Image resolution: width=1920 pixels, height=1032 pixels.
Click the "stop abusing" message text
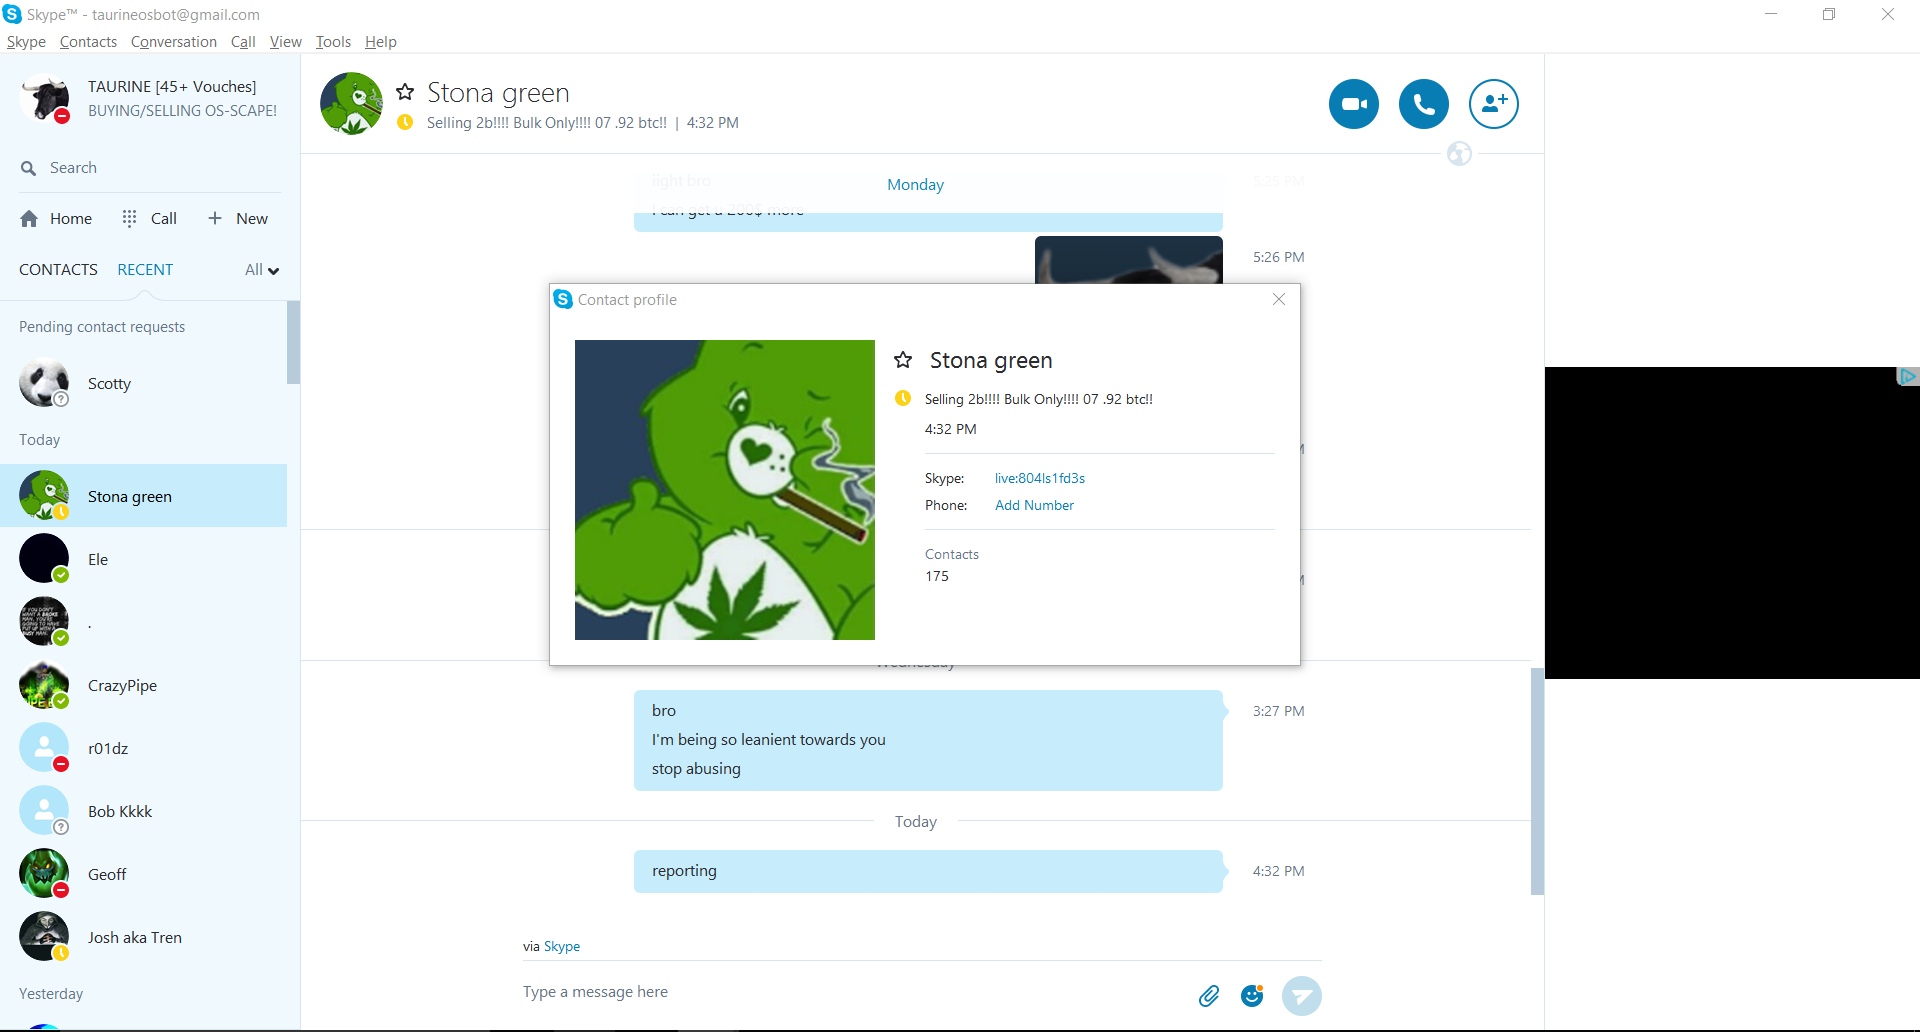(696, 769)
